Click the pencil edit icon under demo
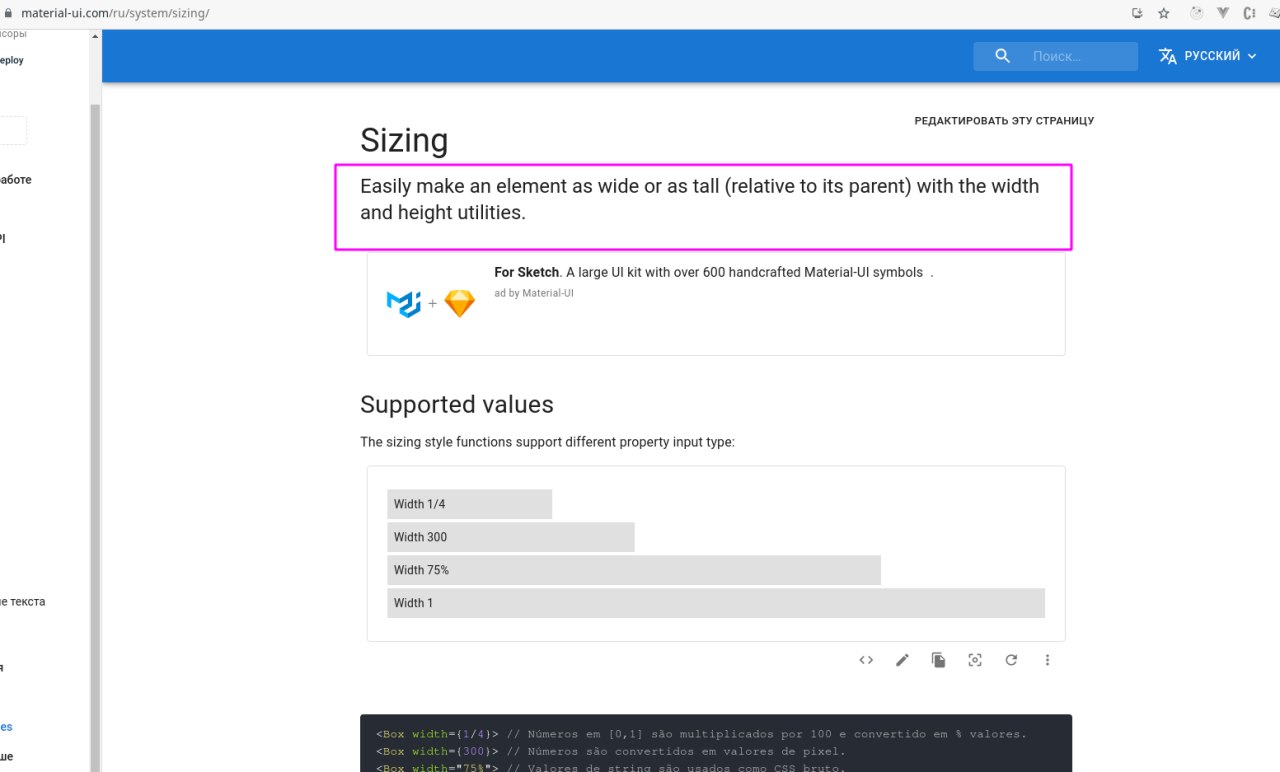The width and height of the screenshot is (1280, 772). 902,660
